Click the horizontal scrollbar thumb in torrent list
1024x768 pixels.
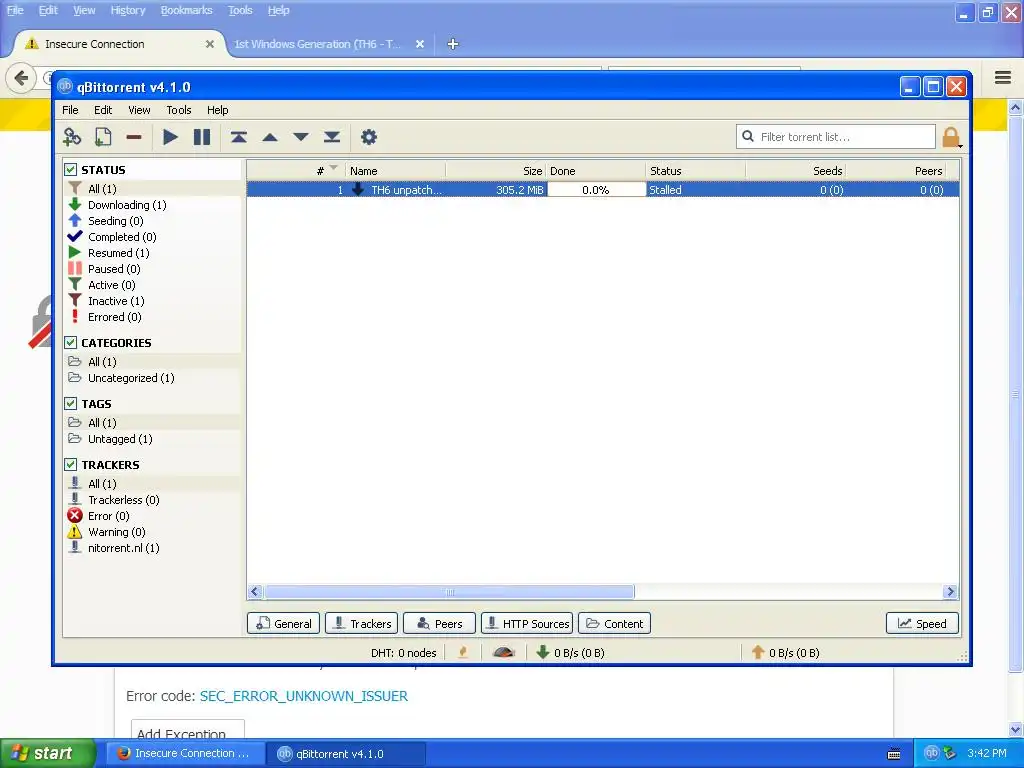[449, 592]
